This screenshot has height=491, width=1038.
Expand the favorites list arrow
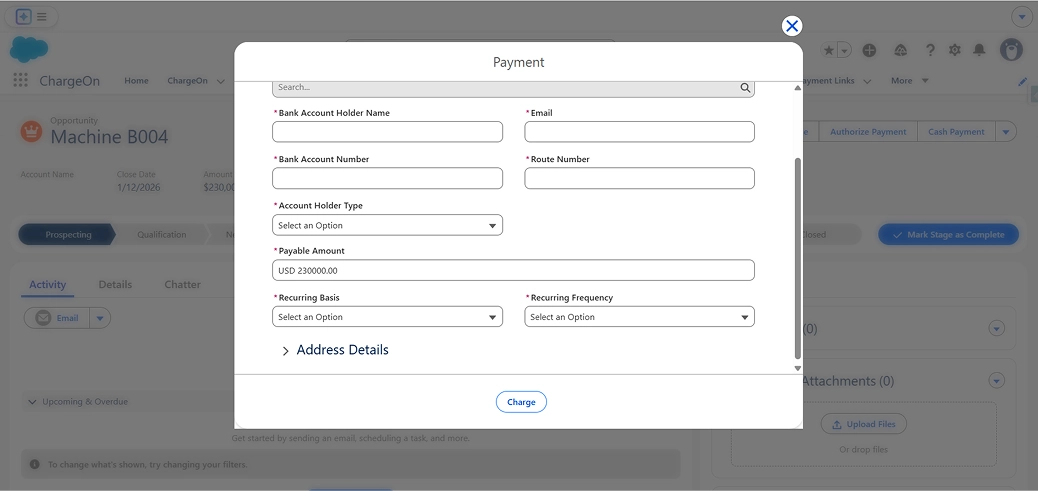coord(844,50)
